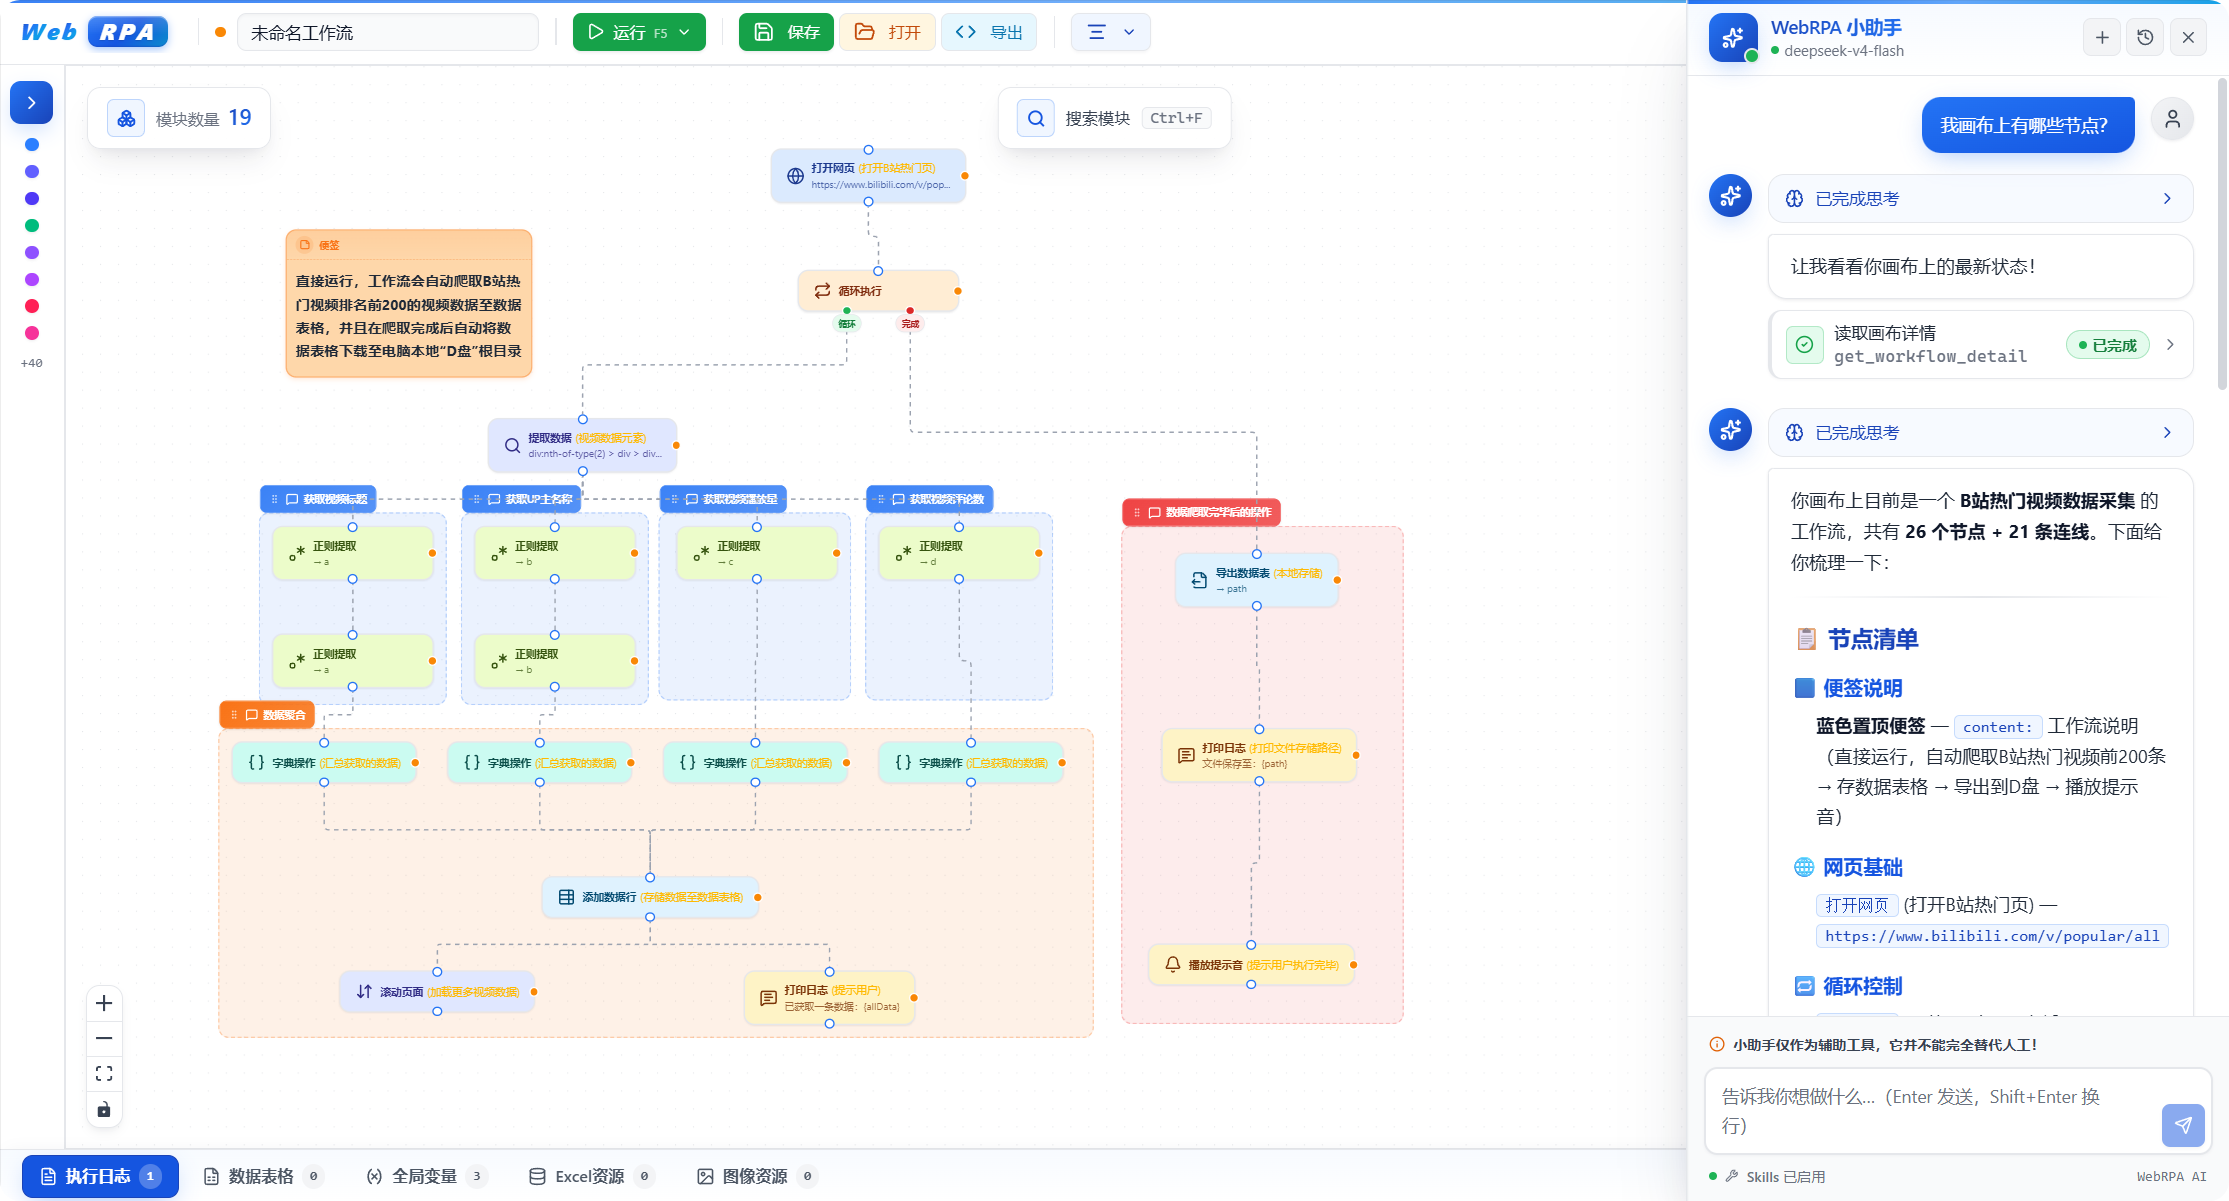Click the 模块数量 blocks icon
Screen dimensions: 2229x1201
click(126, 119)
